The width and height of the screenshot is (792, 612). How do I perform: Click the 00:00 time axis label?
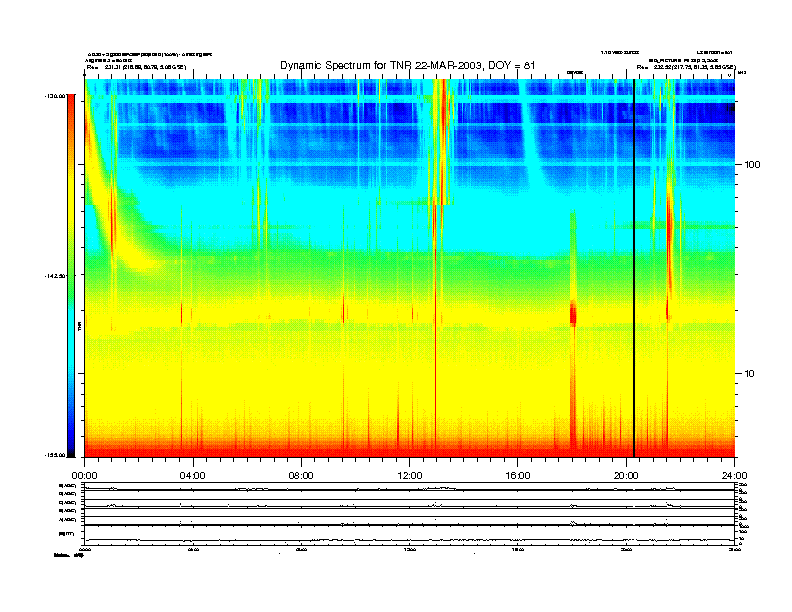pyautogui.click(x=84, y=476)
